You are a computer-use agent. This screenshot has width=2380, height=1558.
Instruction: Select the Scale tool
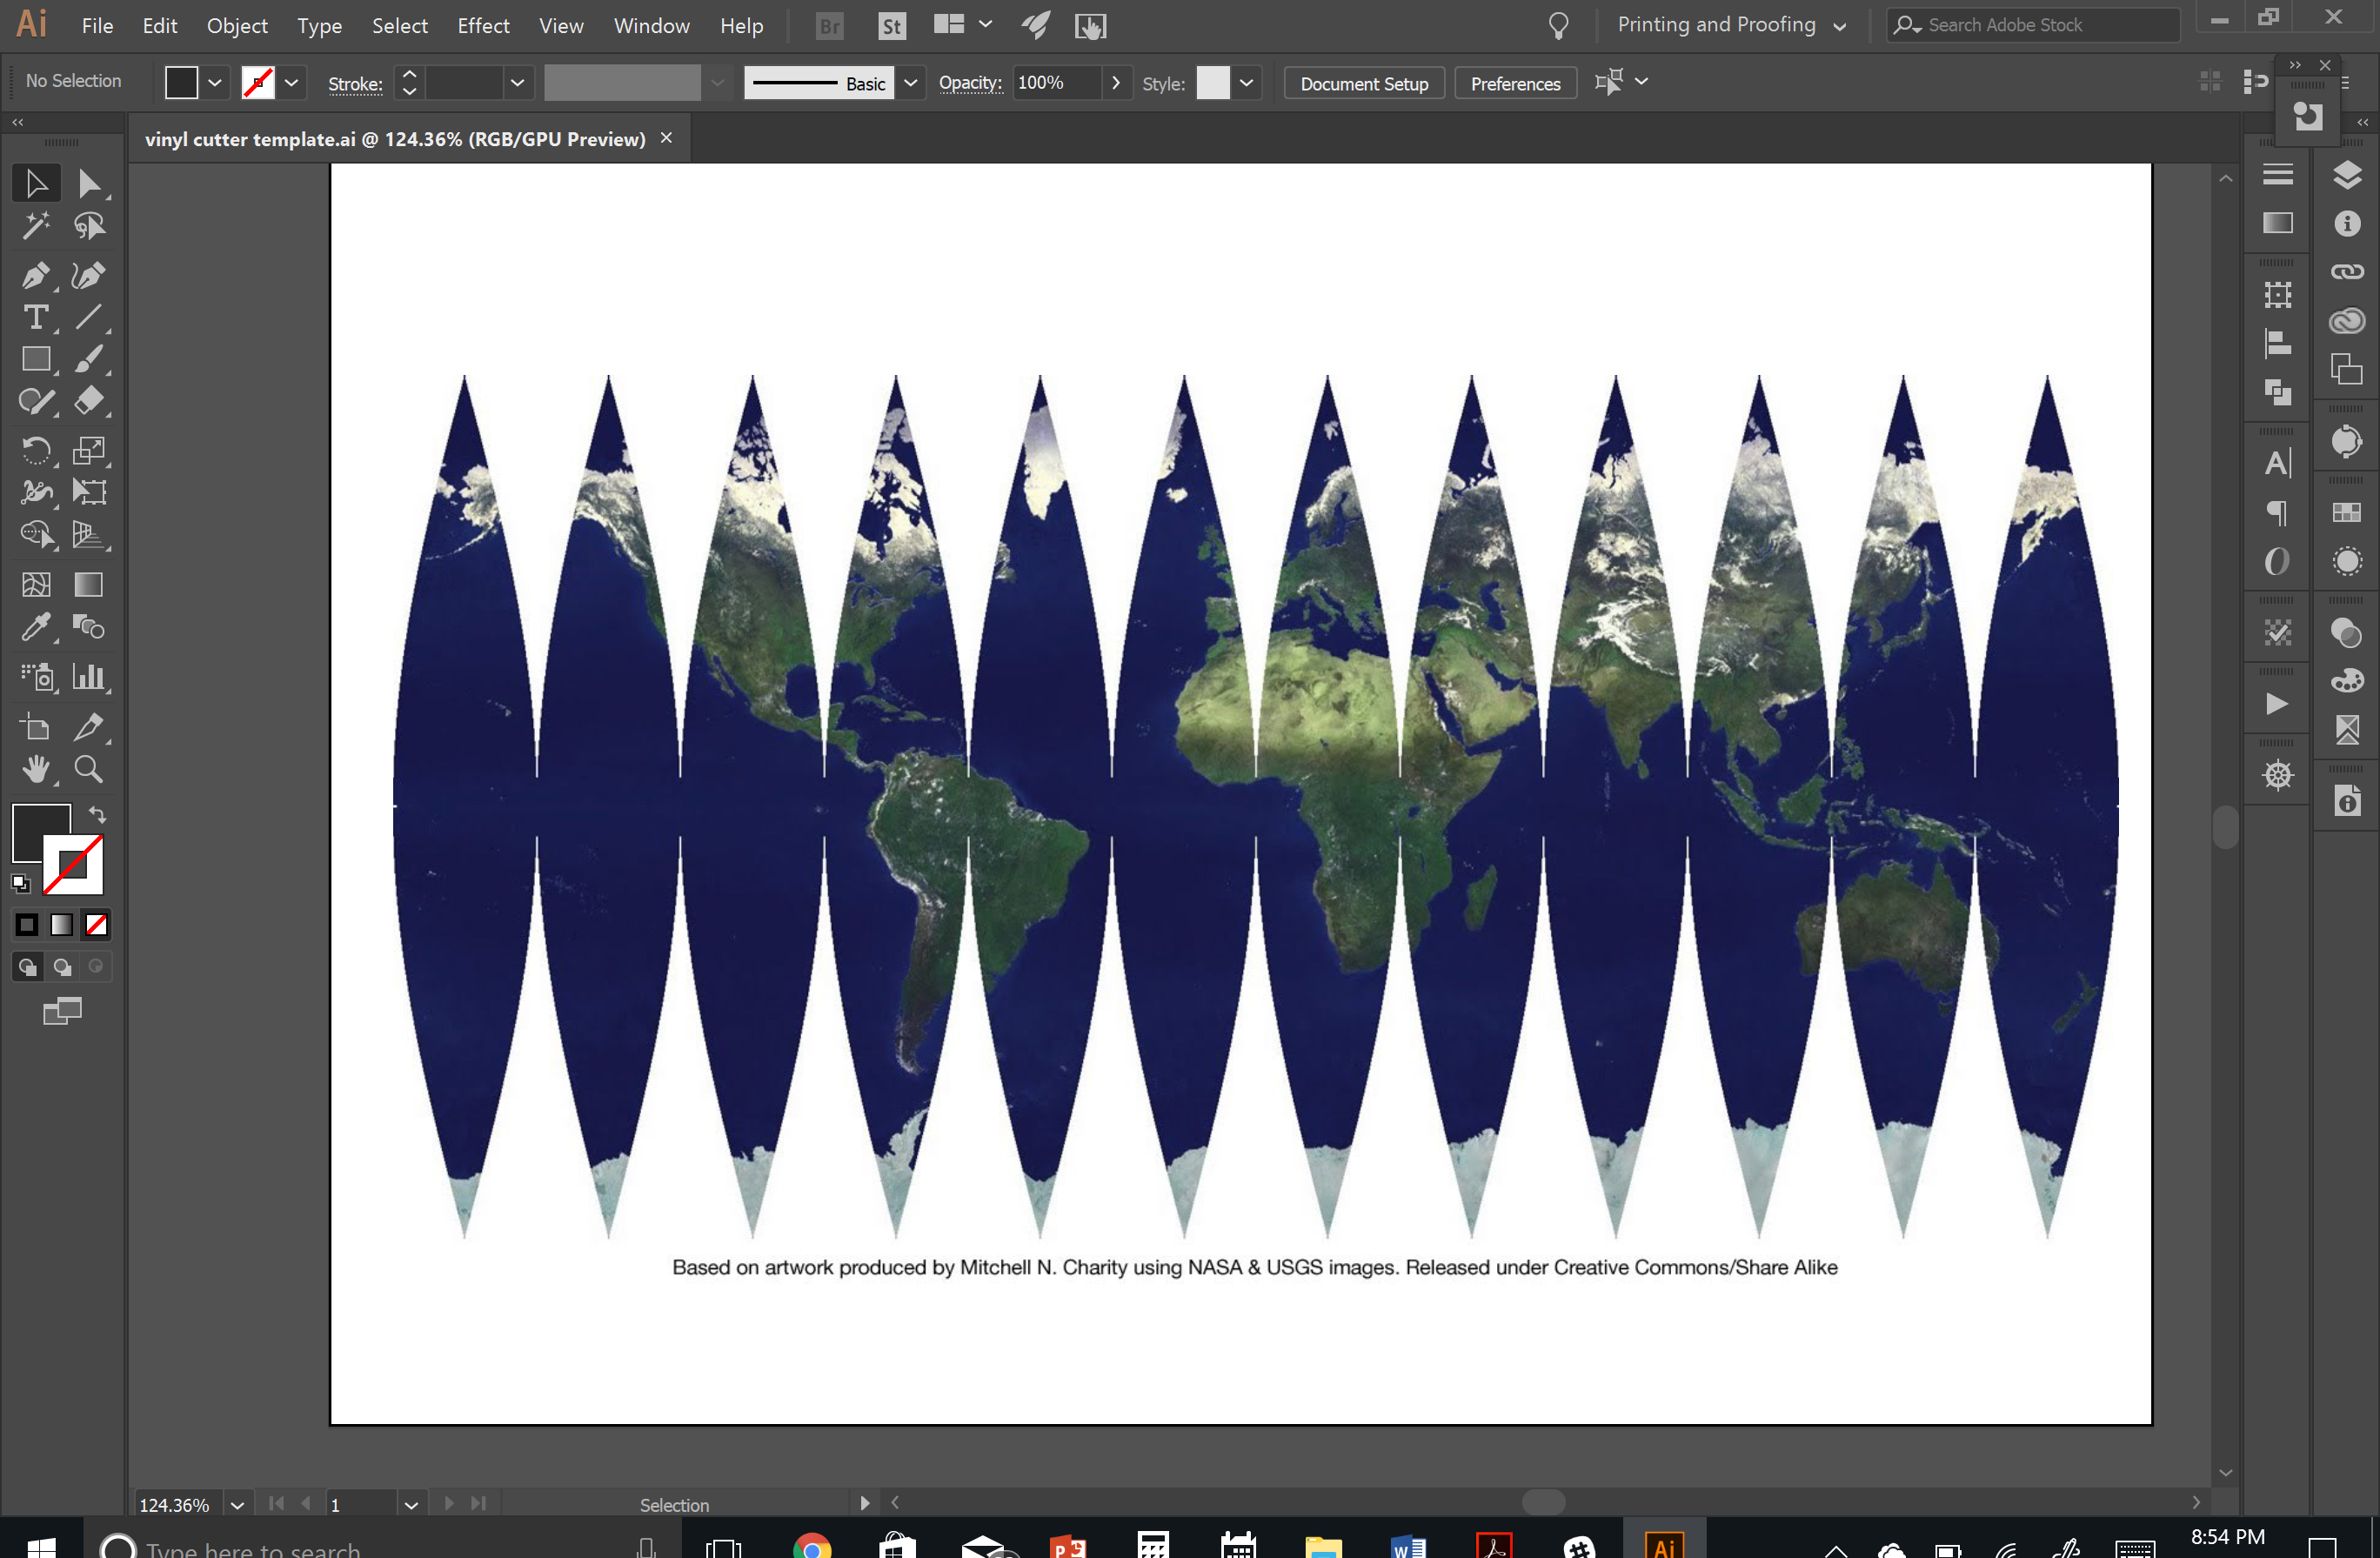click(x=89, y=450)
